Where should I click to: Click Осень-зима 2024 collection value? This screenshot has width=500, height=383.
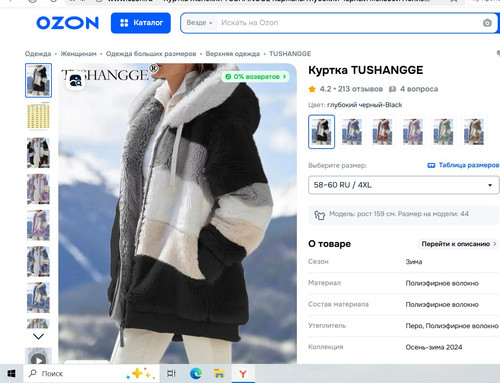click(434, 347)
